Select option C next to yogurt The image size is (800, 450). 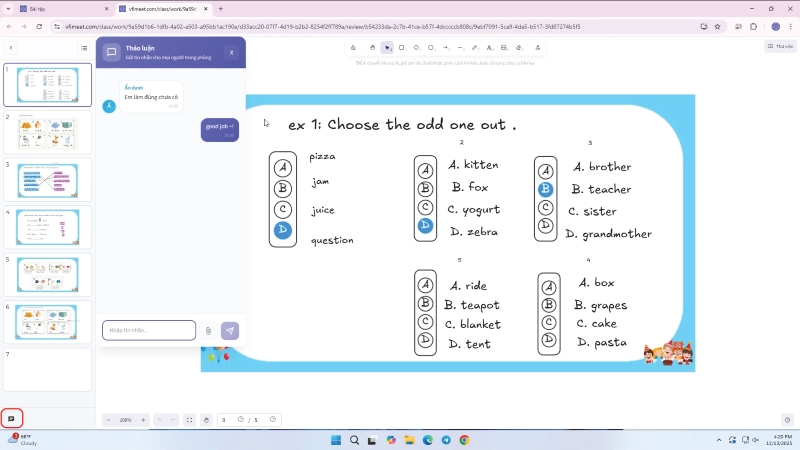point(426,208)
